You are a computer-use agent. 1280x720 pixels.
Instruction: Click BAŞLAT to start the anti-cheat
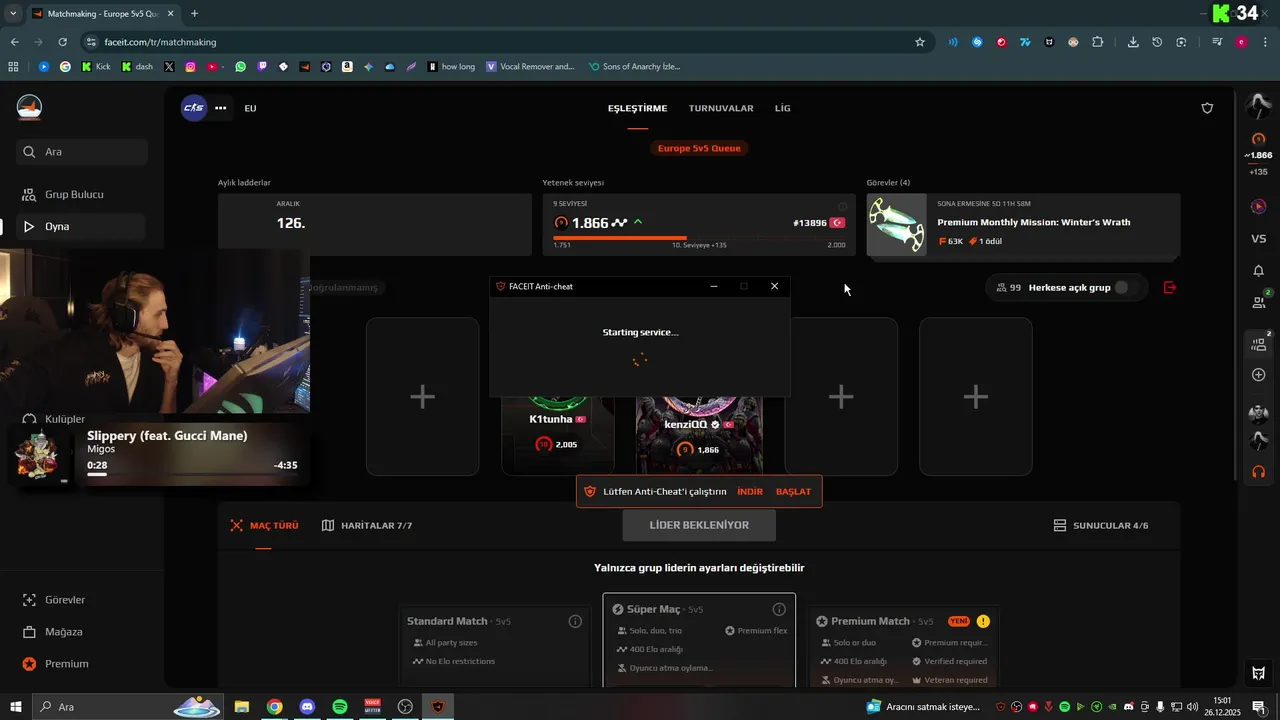tap(793, 492)
